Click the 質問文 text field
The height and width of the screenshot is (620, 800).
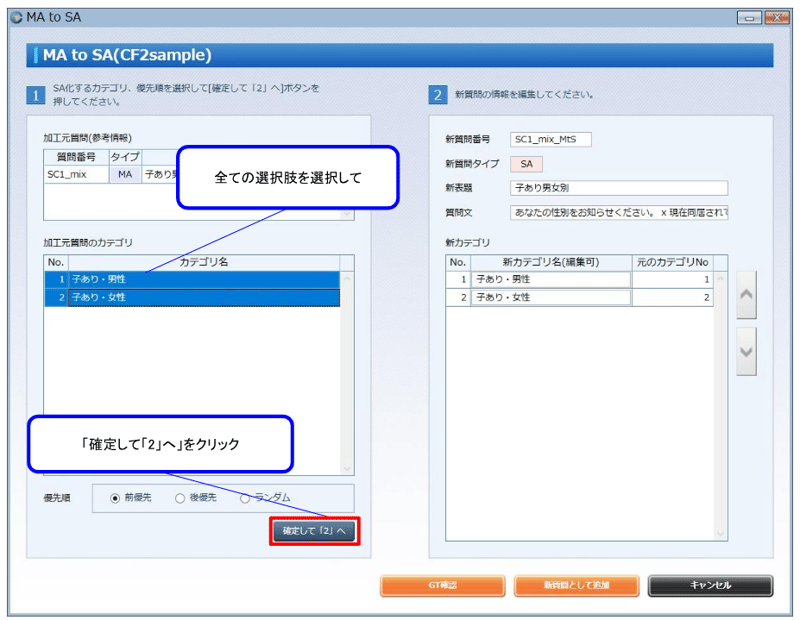[x=618, y=212]
